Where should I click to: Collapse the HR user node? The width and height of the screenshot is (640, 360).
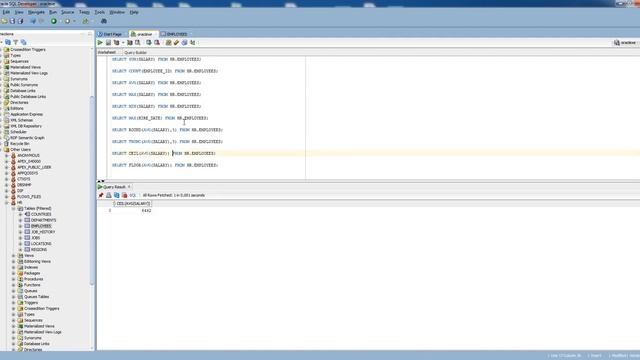(7, 203)
